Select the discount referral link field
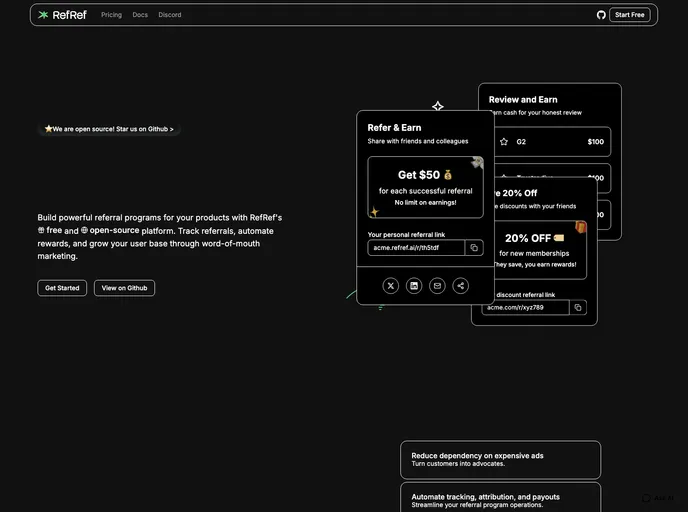The width and height of the screenshot is (688, 512). click(x=525, y=308)
